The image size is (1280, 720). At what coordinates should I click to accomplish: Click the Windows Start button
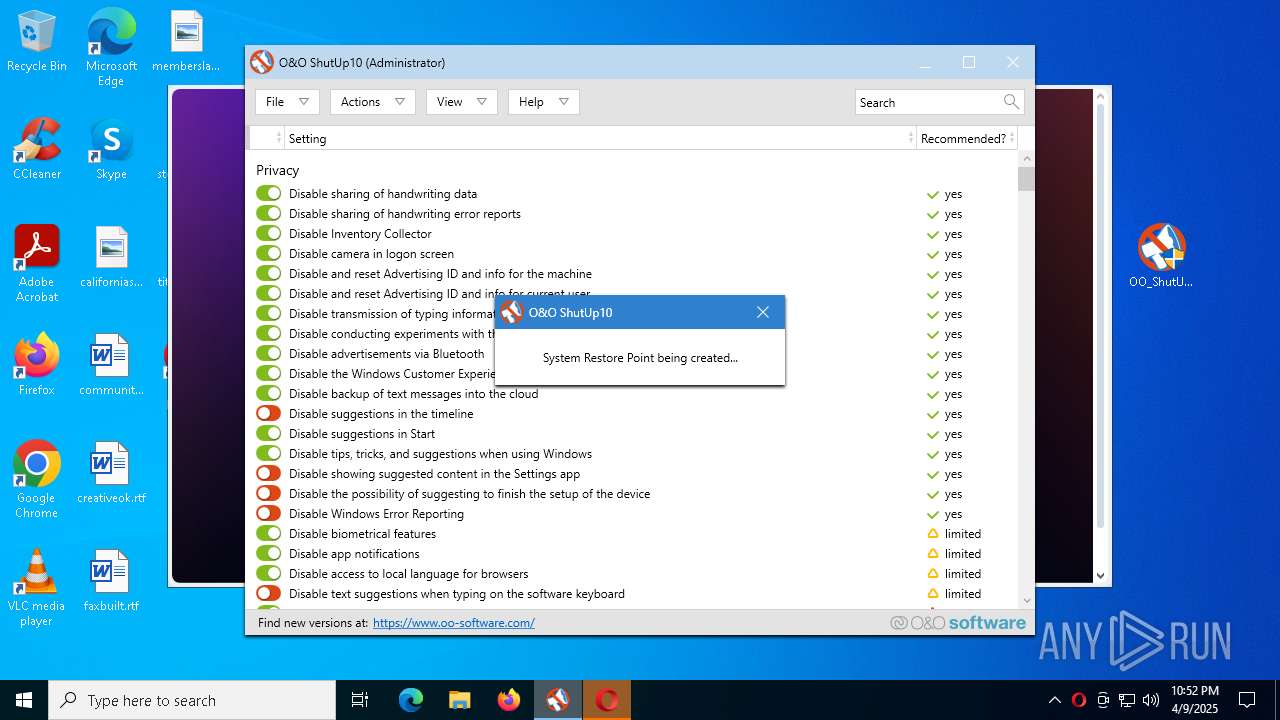point(24,700)
